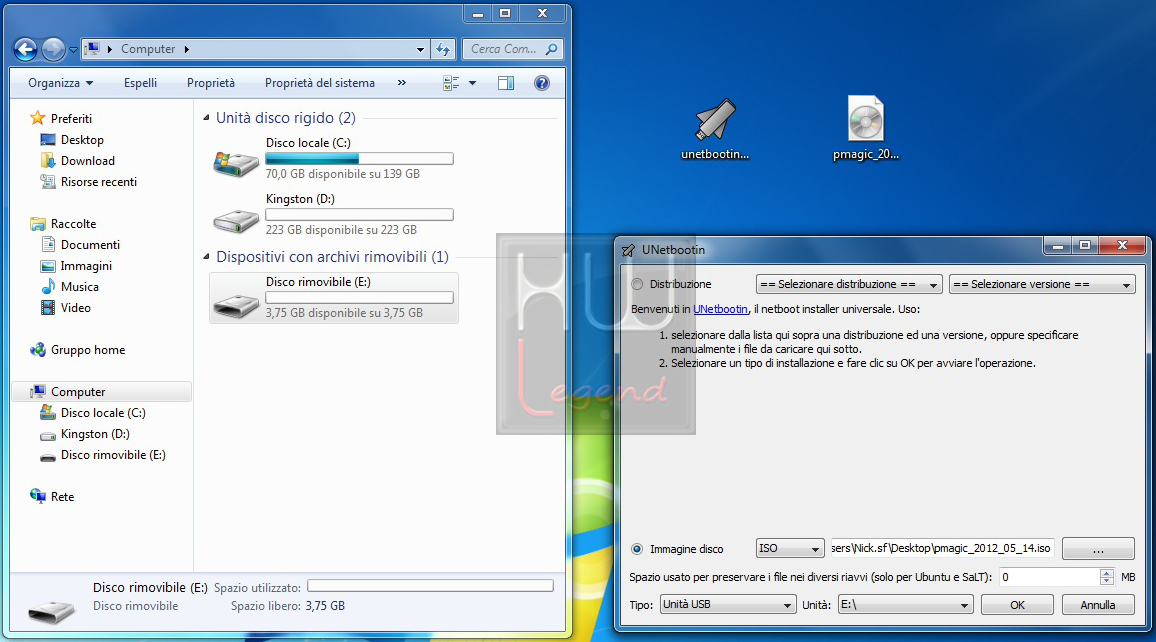Screen dimensions: 1156x642
Task: Select Disco rimovibile (E:) in navigation tree
Action: [x=113, y=456]
